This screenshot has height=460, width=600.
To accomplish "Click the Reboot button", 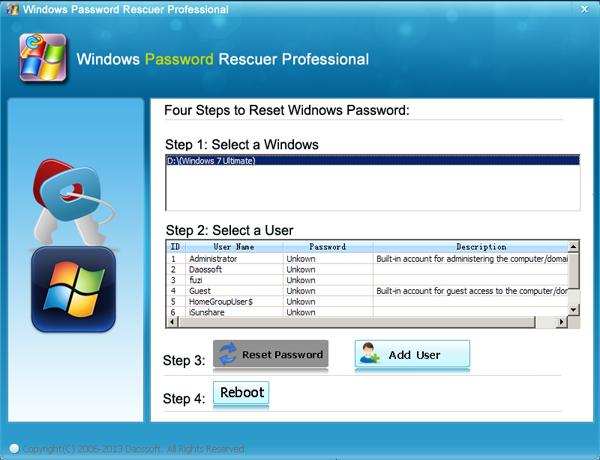I will (x=241, y=393).
